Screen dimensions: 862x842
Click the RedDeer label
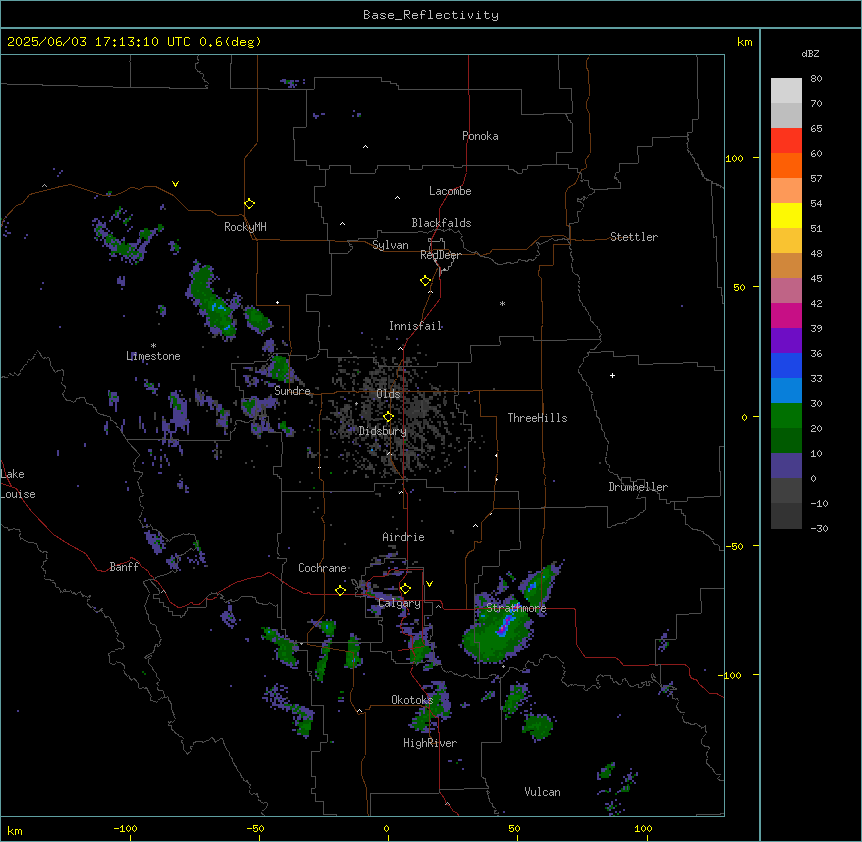pyautogui.click(x=440, y=255)
